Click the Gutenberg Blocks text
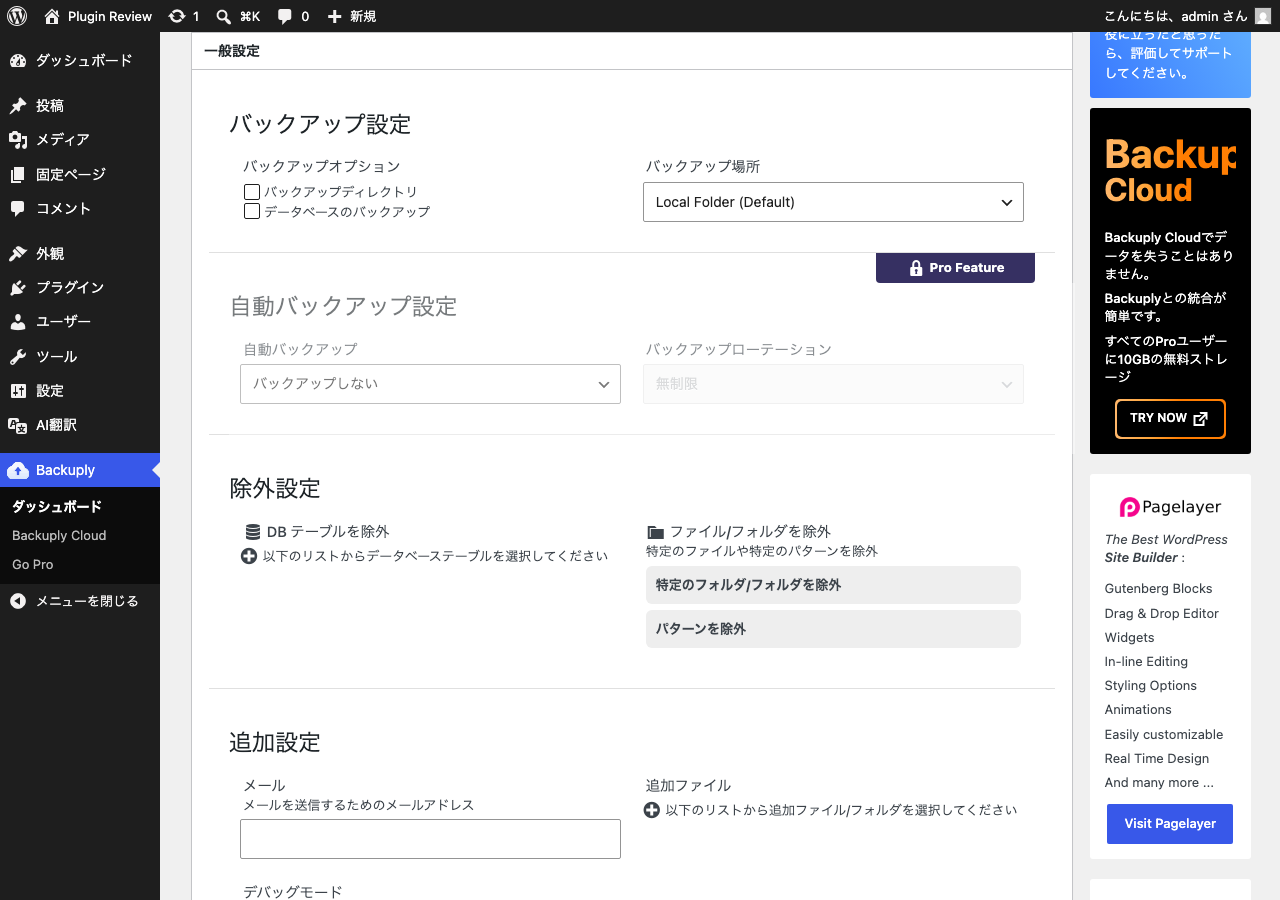The width and height of the screenshot is (1280, 900). [1158, 589]
